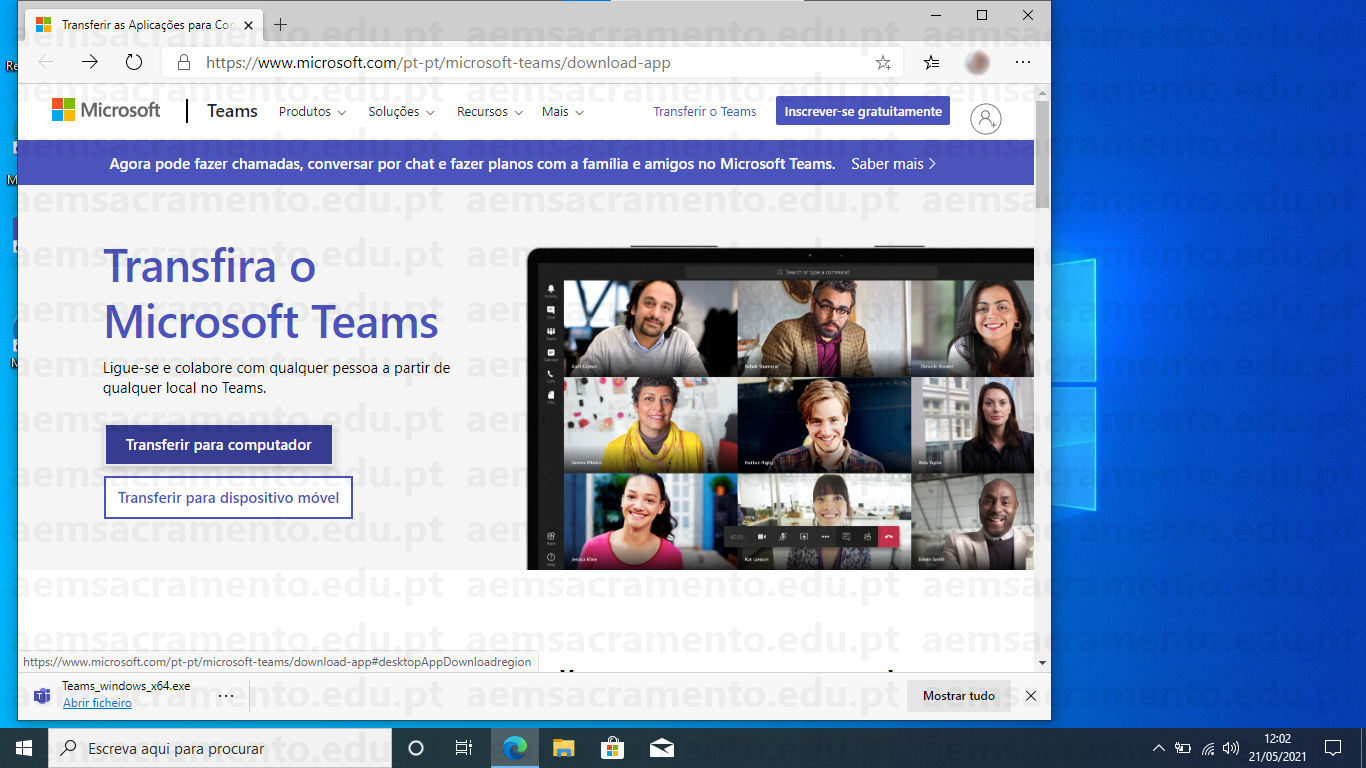Expand the Soluções dropdown menu

[401, 112]
